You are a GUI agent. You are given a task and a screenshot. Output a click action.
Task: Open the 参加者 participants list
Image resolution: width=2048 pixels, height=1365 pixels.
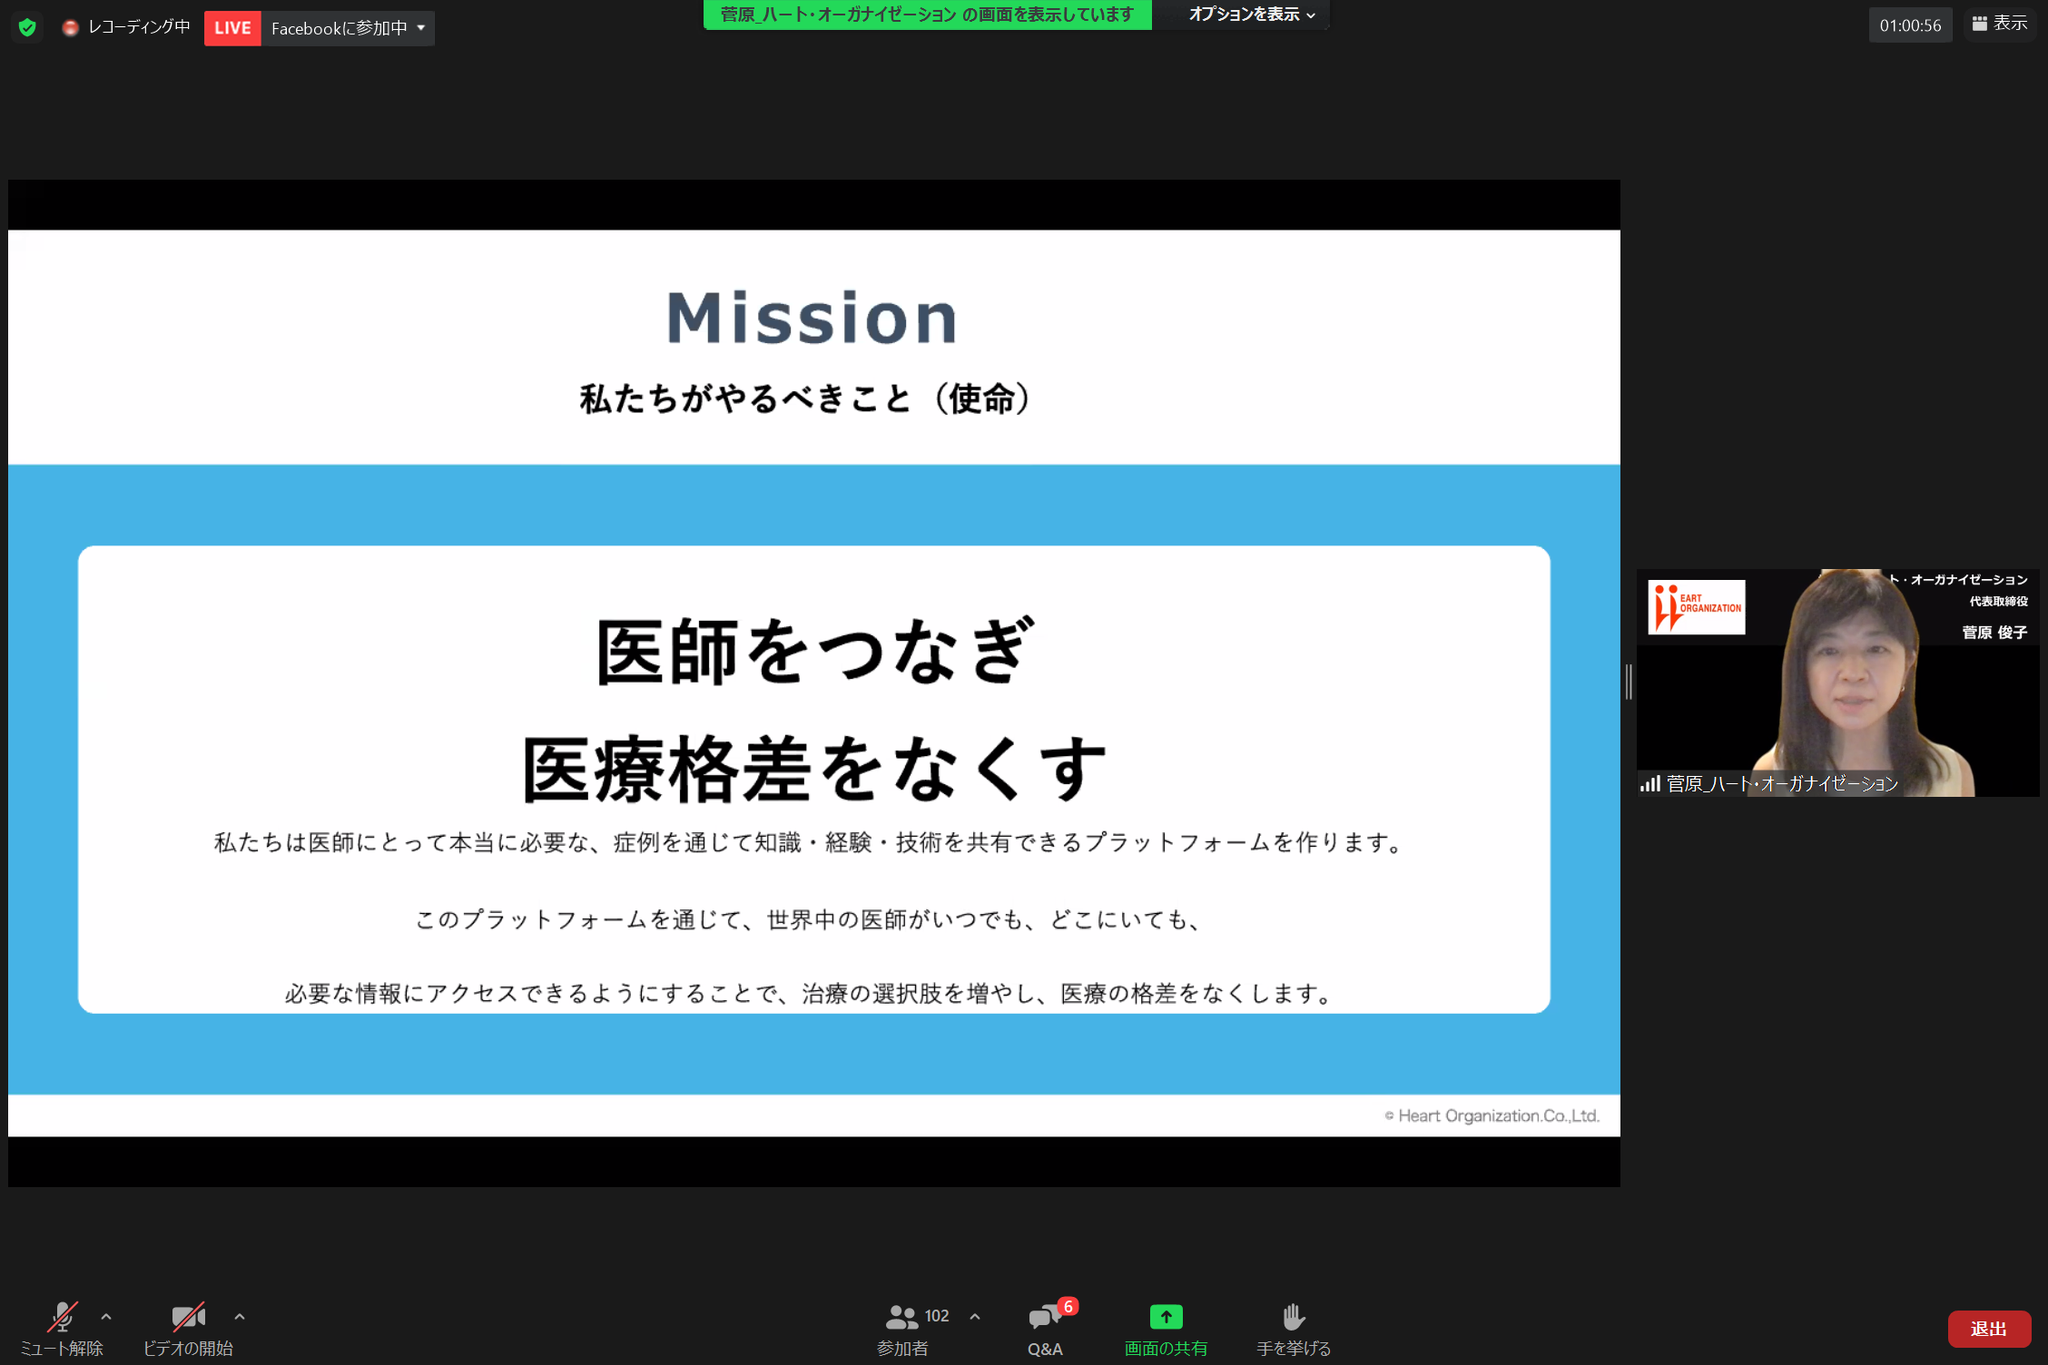[903, 1317]
